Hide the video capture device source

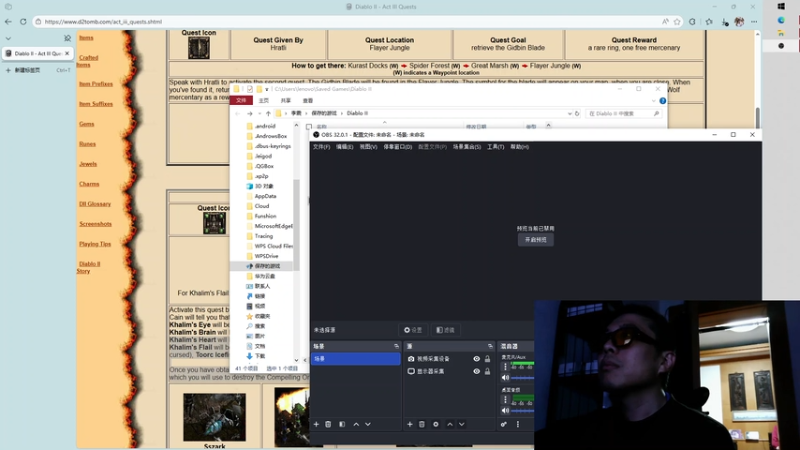click(x=477, y=359)
